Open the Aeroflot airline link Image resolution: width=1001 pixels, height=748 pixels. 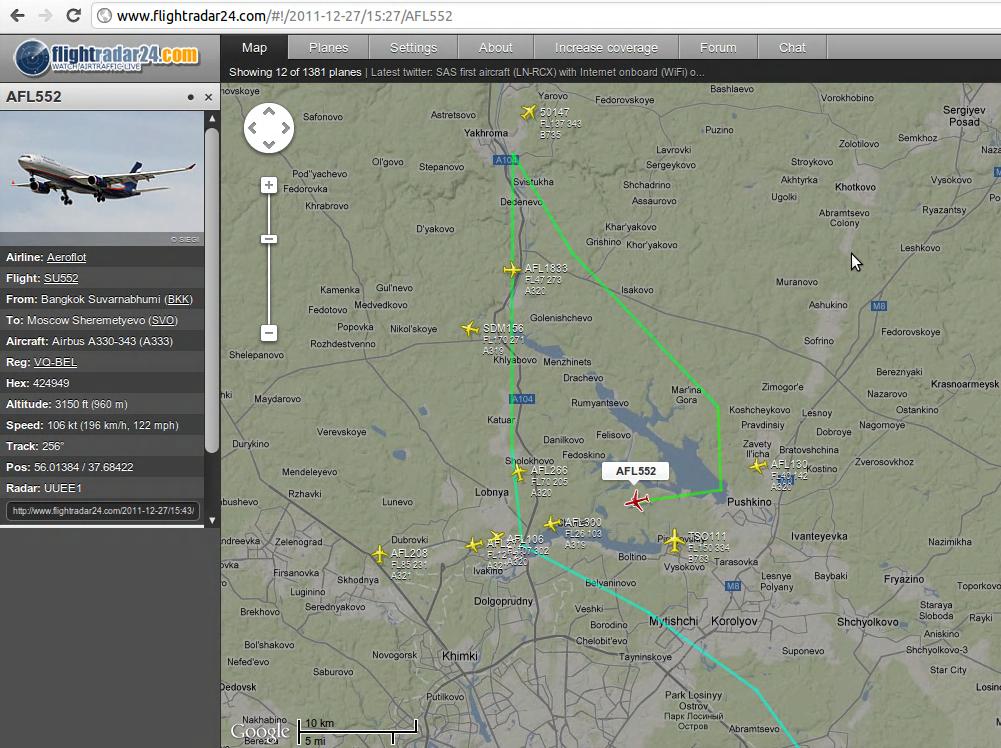point(66,257)
